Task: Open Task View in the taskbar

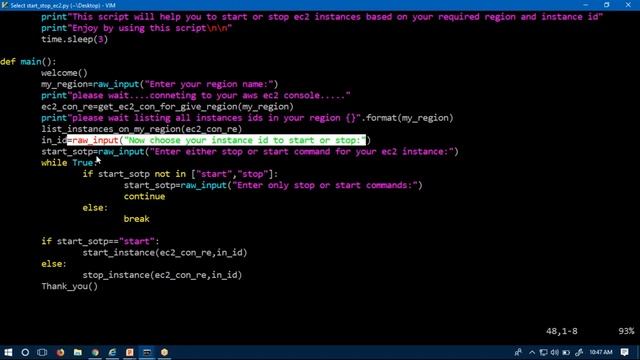Action: [42, 352]
